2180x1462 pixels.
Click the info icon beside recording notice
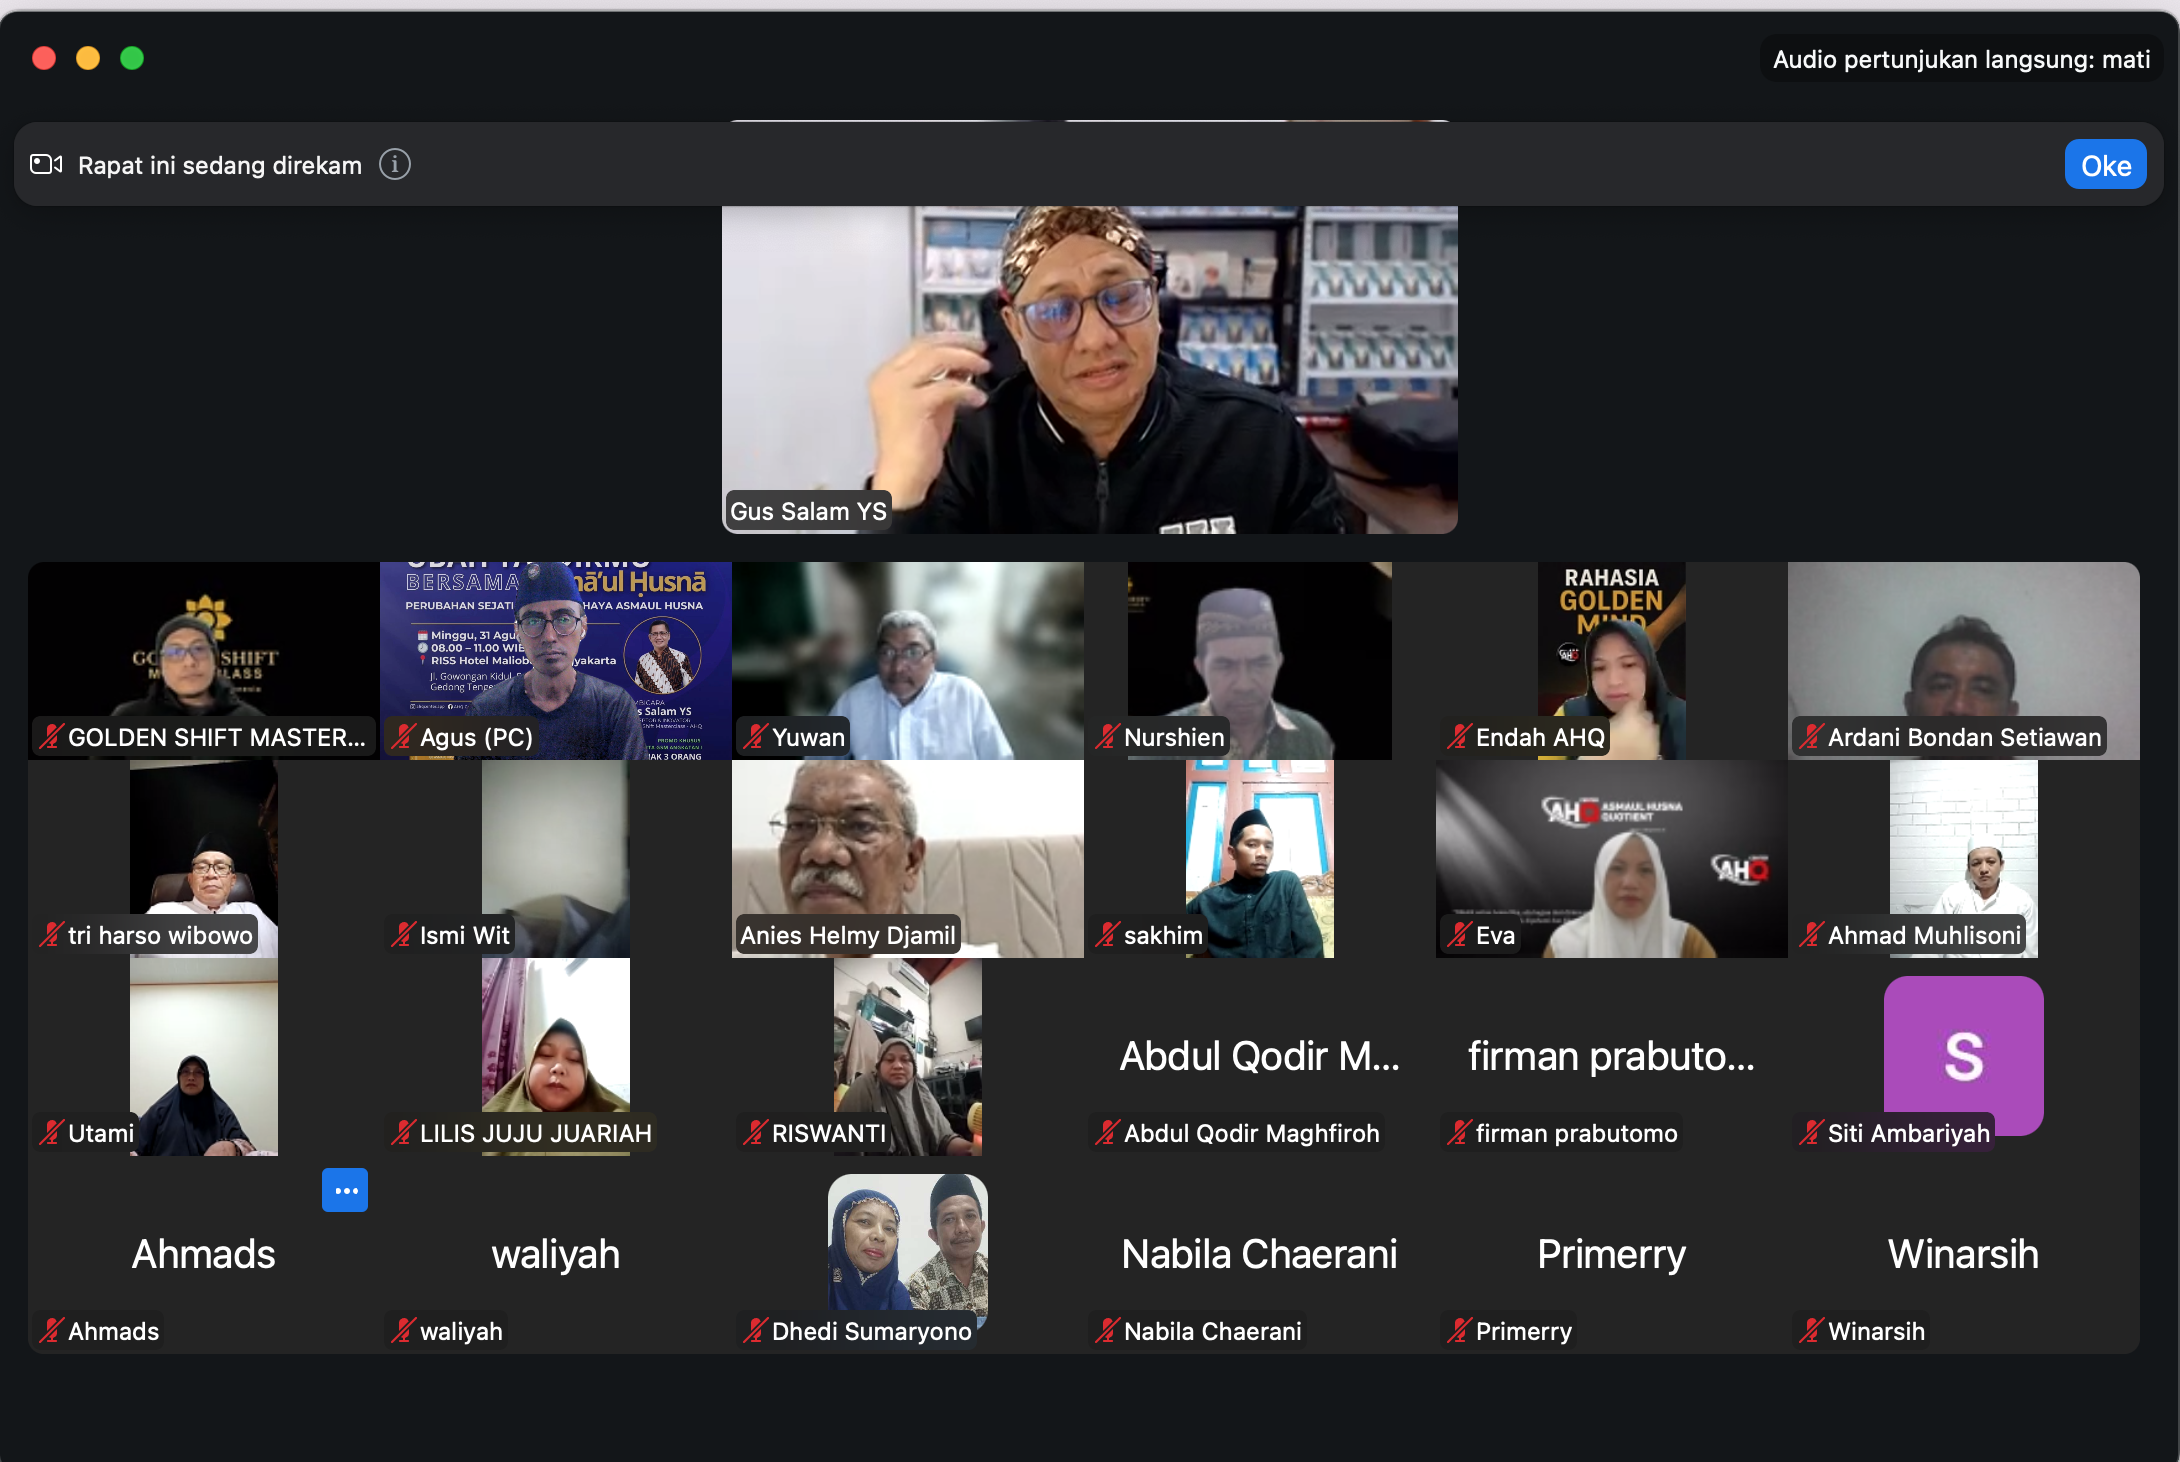point(395,164)
